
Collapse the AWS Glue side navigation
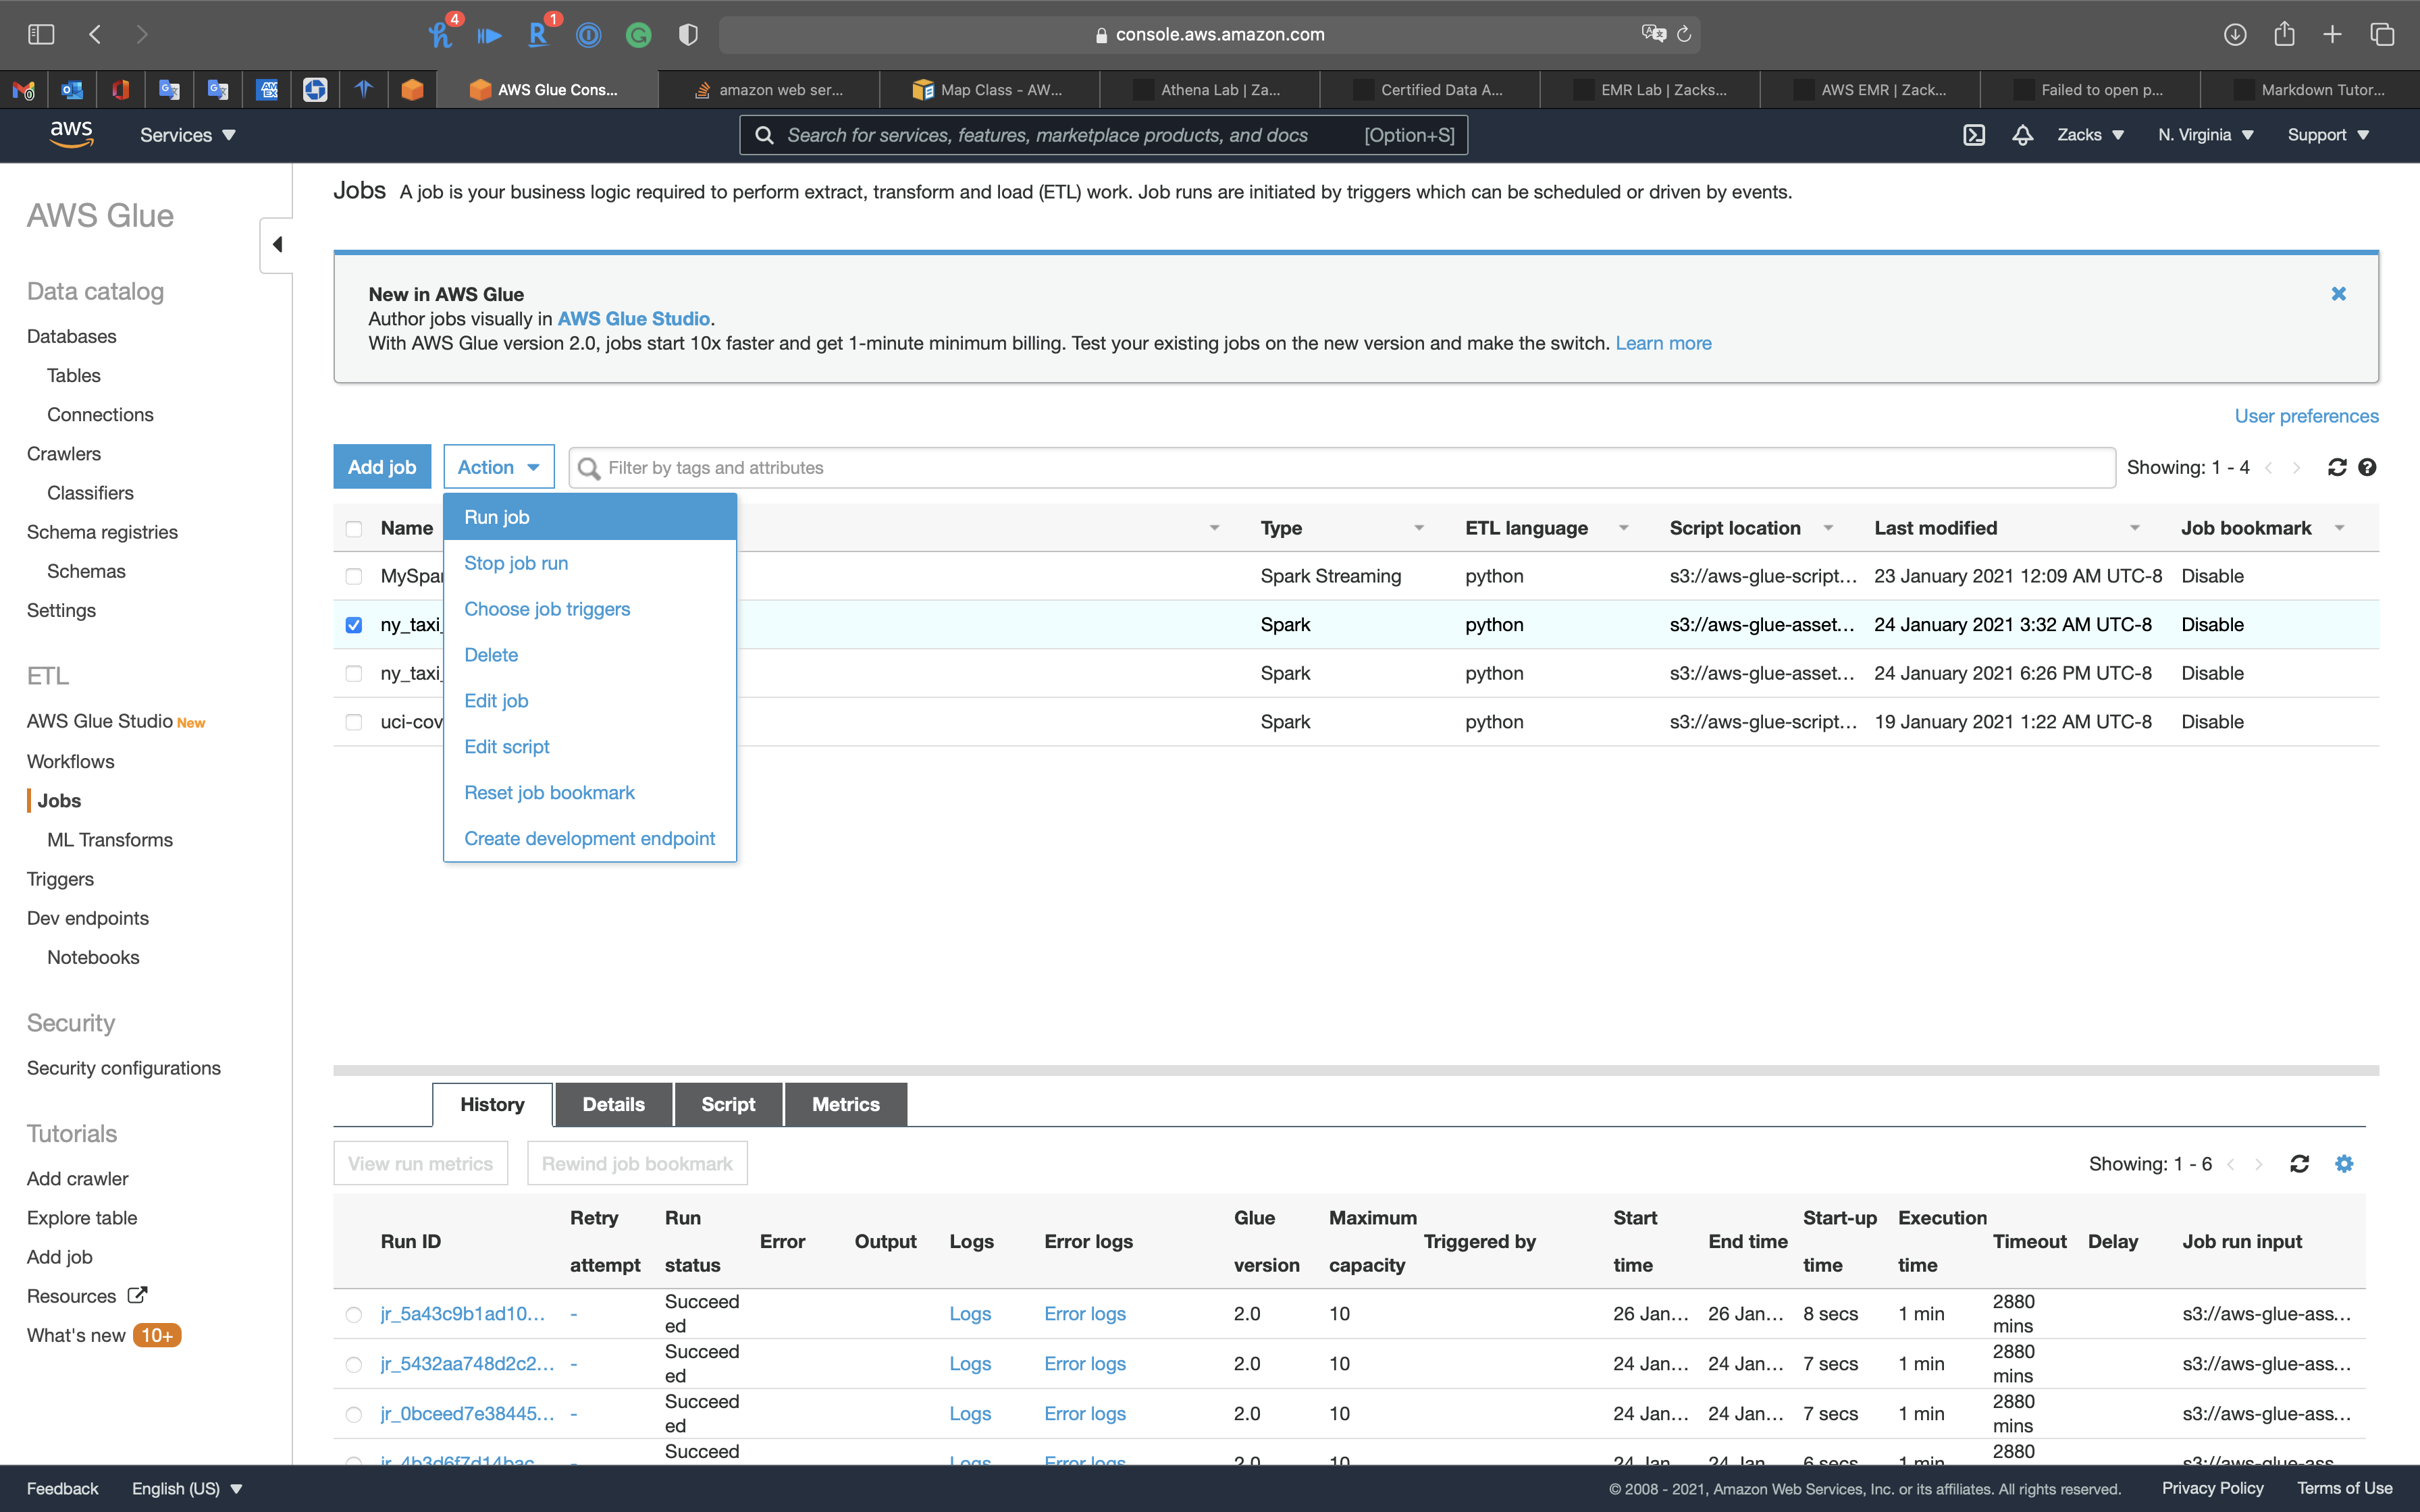(x=277, y=245)
